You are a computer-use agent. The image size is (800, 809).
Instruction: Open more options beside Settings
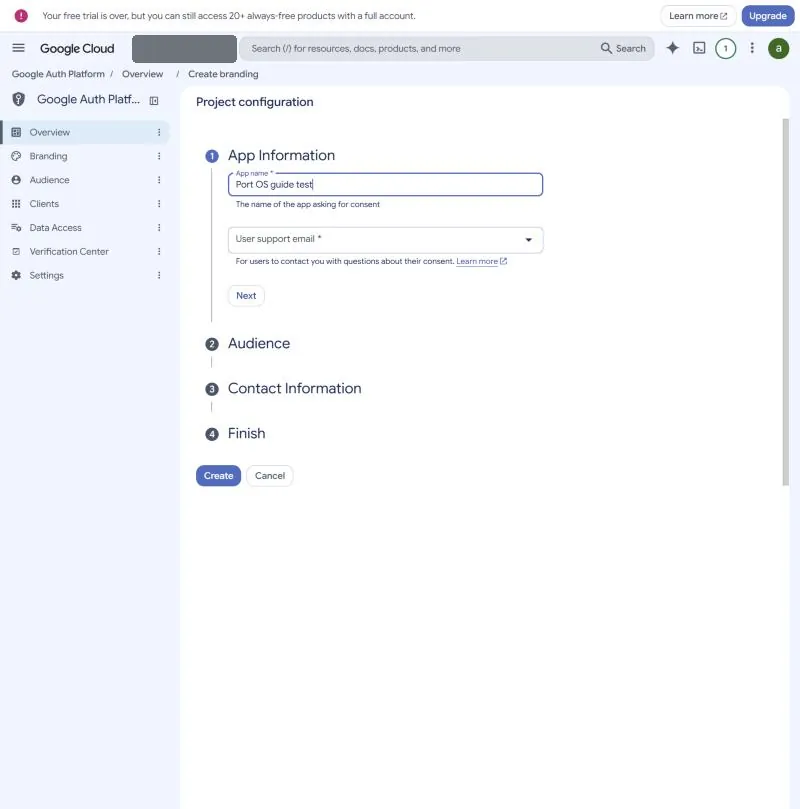[x=159, y=275]
